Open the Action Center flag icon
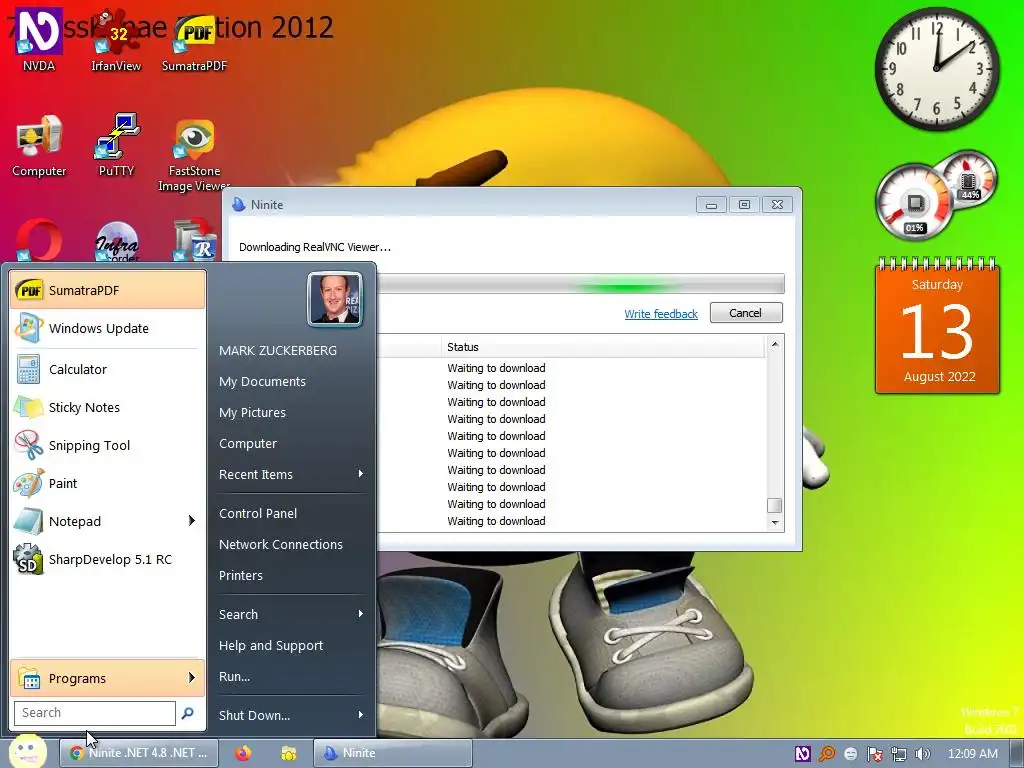 click(x=874, y=754)
